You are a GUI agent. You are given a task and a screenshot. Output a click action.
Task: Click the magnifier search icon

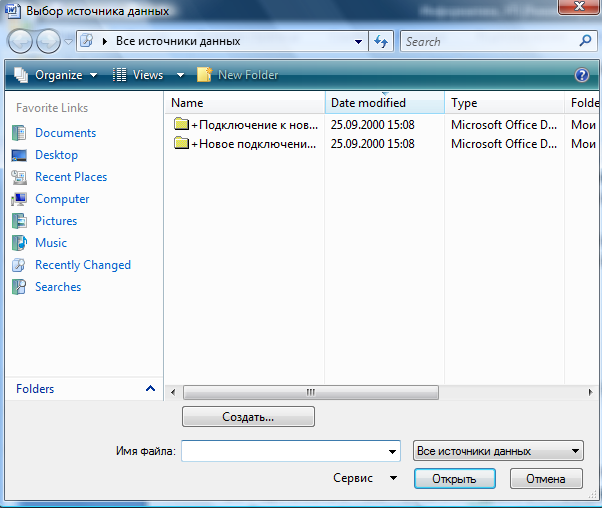tap(585, 41)
